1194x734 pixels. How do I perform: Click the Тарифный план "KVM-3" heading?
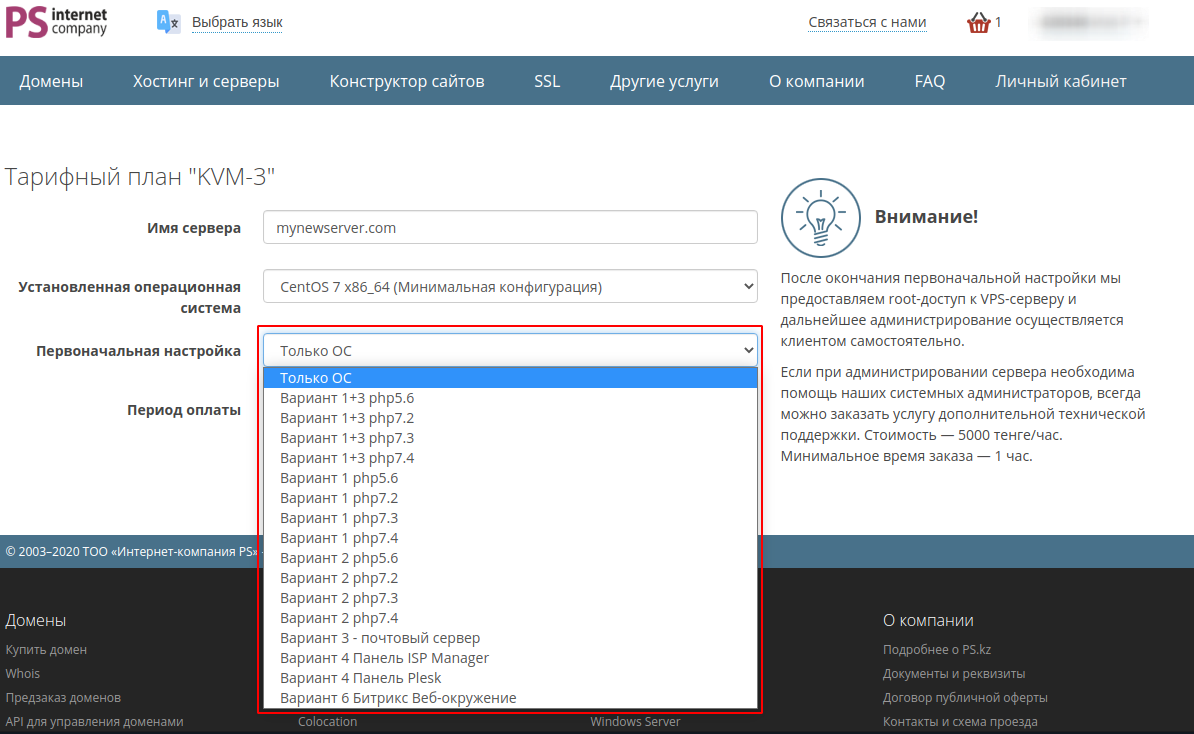tap(139, 177)
